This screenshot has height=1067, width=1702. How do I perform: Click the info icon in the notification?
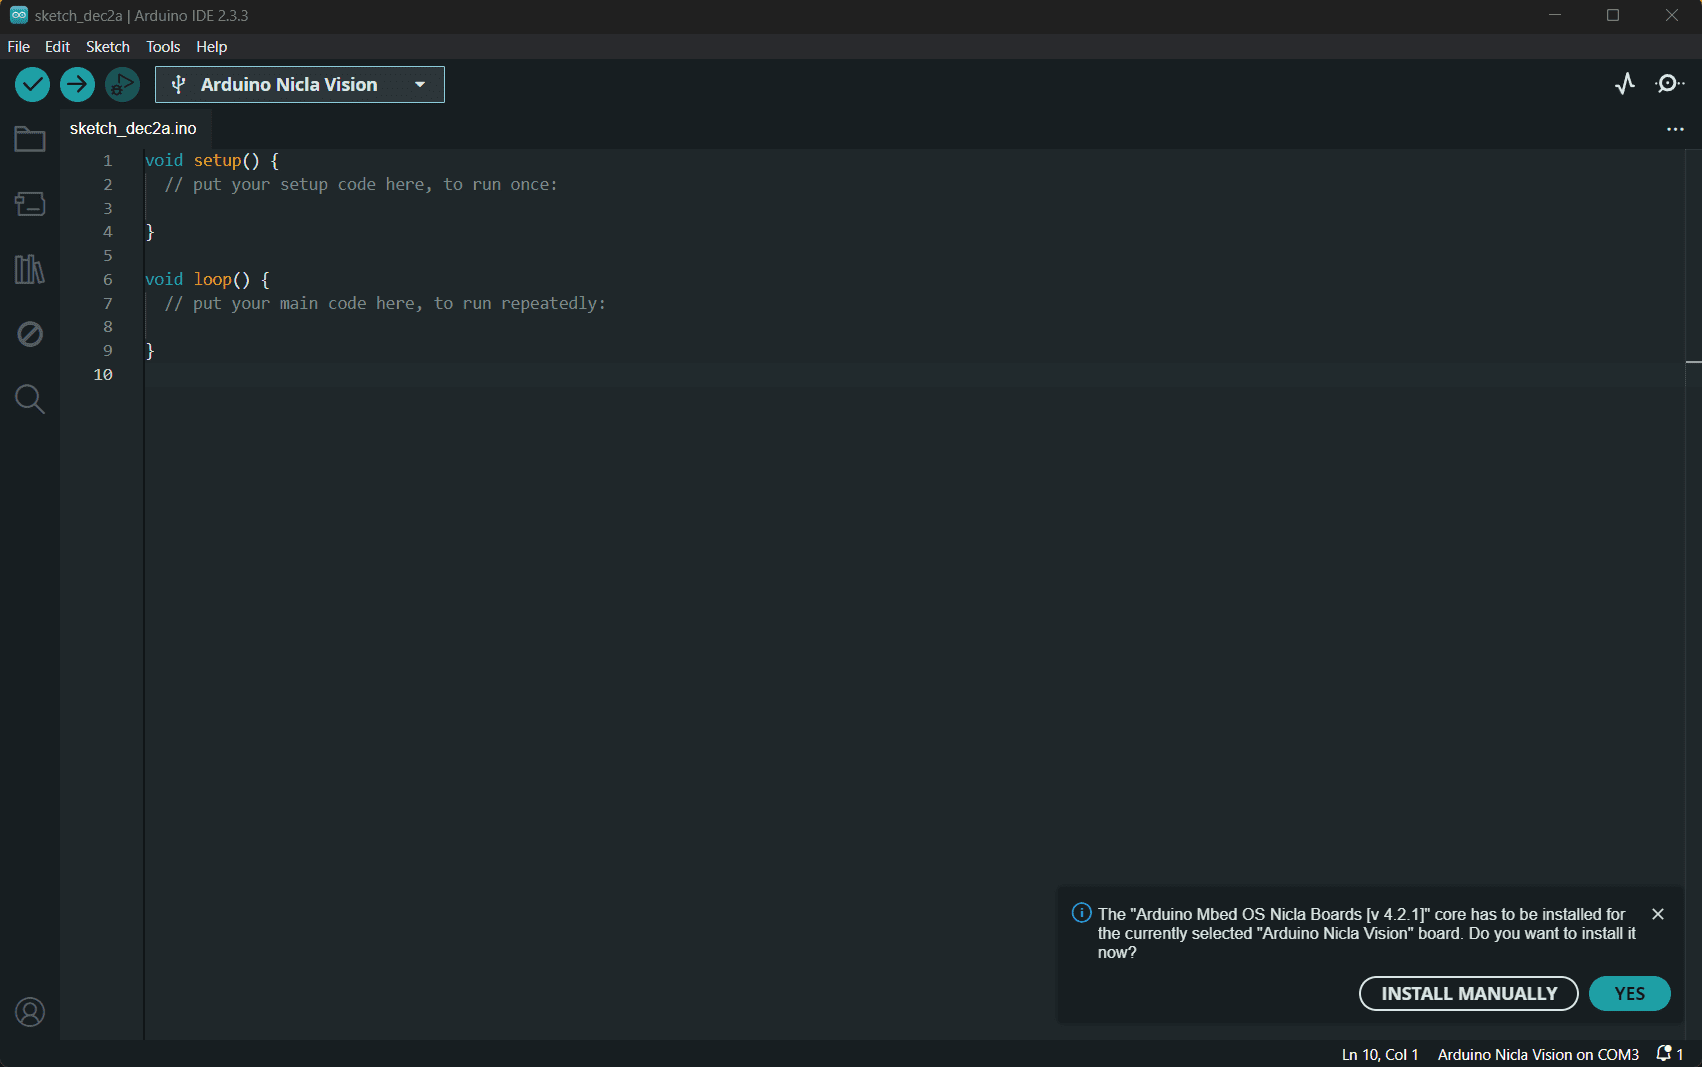(x=1081, y=913)
